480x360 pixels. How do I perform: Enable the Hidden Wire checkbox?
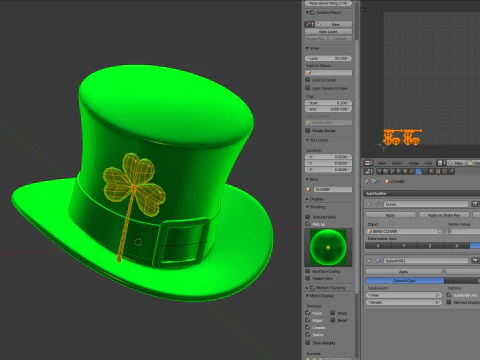tap(308, 278)
